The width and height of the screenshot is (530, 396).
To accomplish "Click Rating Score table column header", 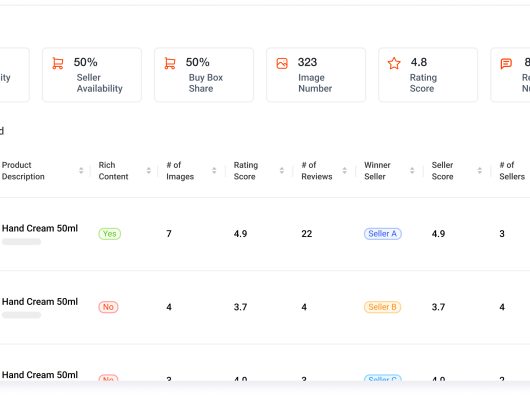I will (246, 171).
